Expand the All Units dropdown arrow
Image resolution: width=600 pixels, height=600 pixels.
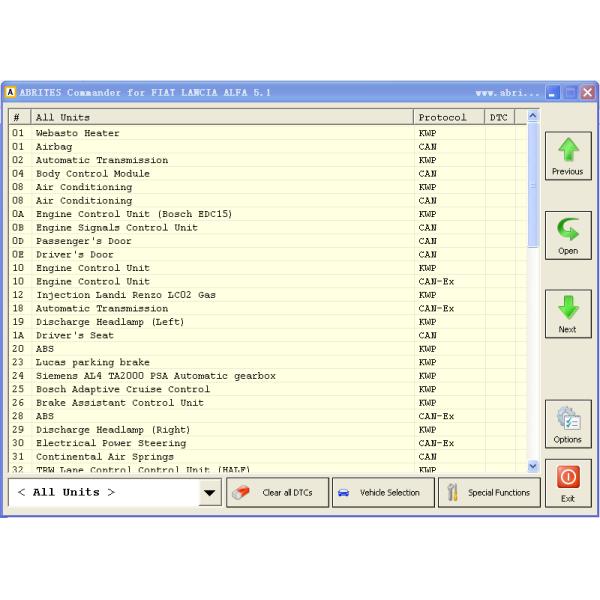point(210,493)
